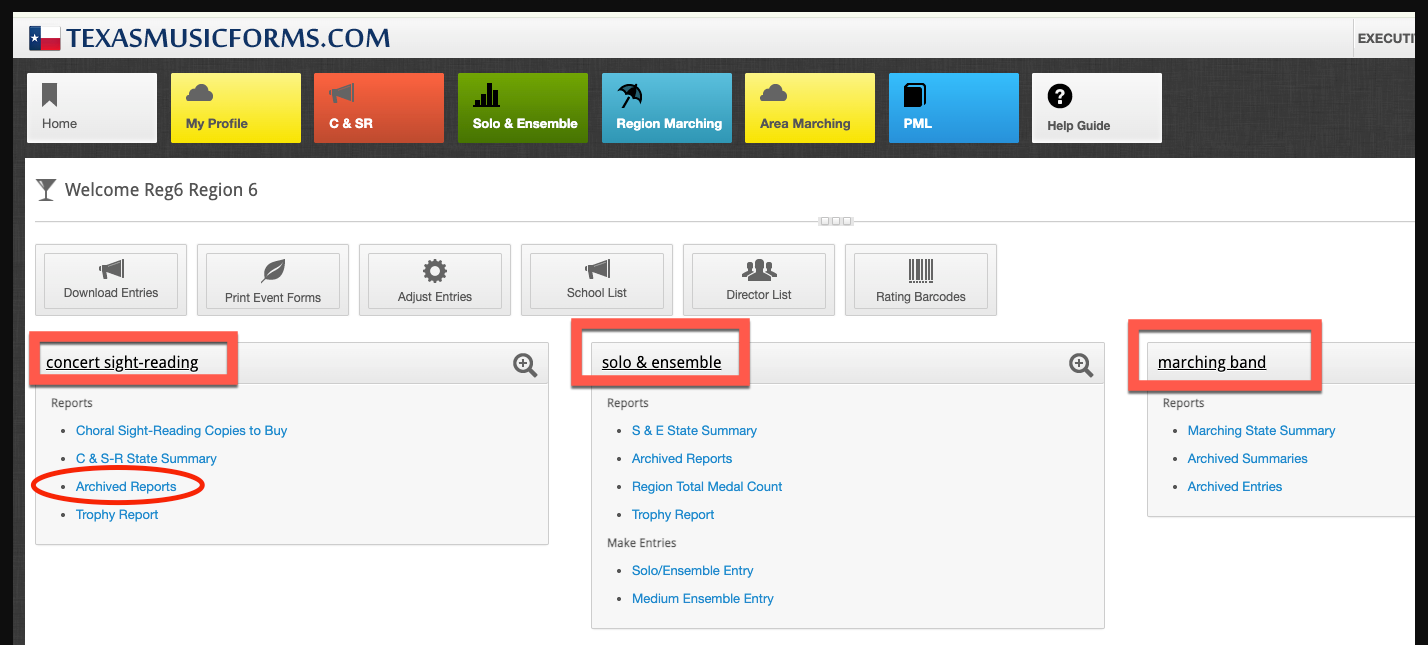Click gear icon above Adjust Entries
Image resolution: width=1428 pixels, height=645 pixels.
(435, 271)
